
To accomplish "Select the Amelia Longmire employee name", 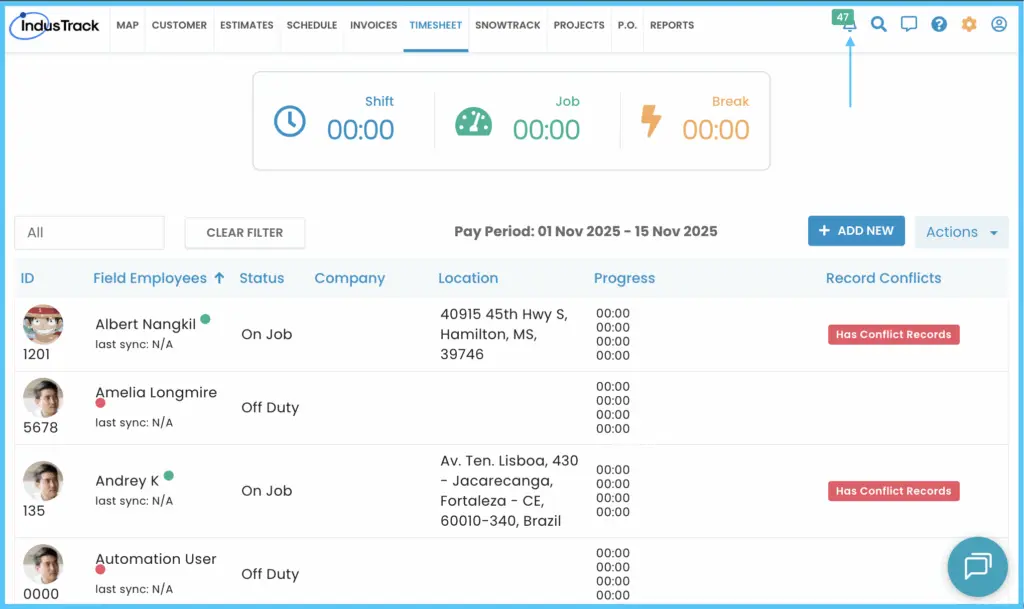I will tap(156, 392).
